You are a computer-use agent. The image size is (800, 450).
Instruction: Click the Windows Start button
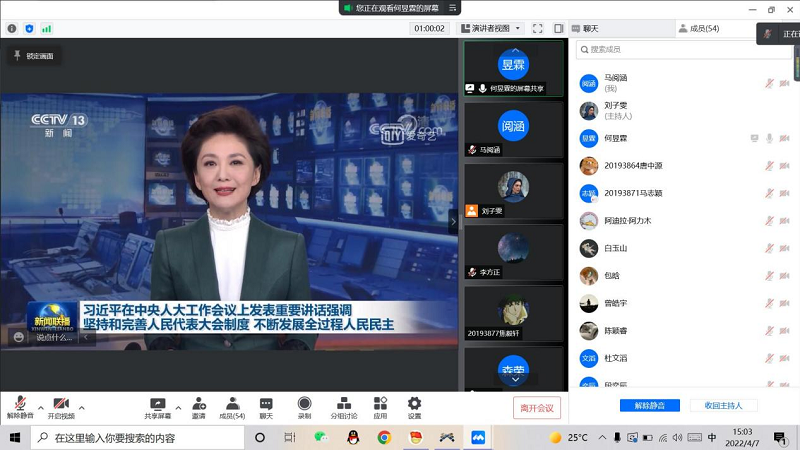pos(15,438)
